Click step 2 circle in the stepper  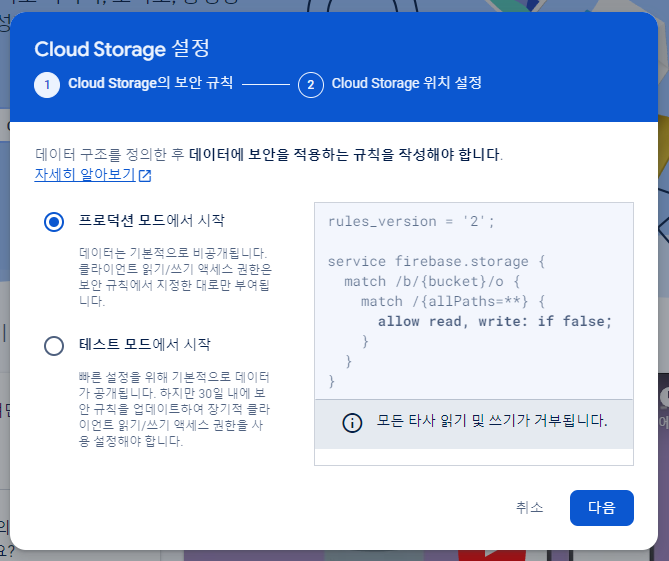[311, 85]
